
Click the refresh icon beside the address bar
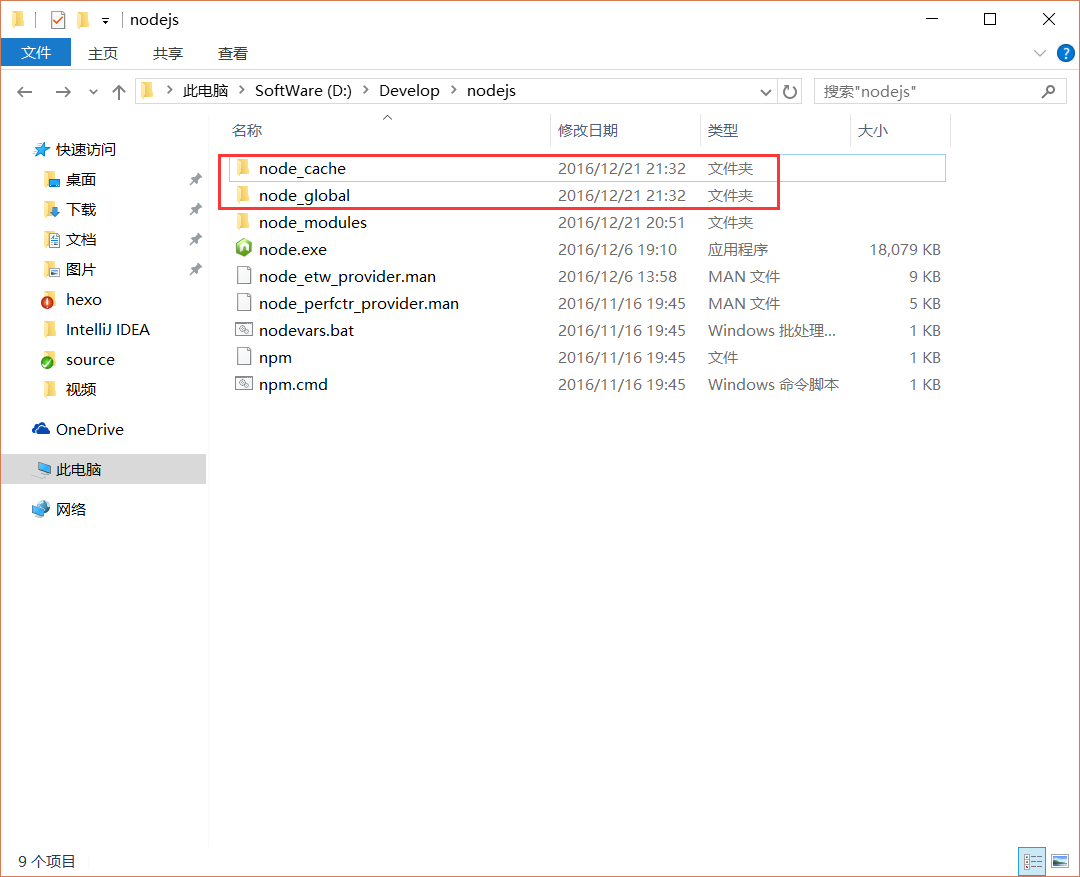(x=789, y=91)
